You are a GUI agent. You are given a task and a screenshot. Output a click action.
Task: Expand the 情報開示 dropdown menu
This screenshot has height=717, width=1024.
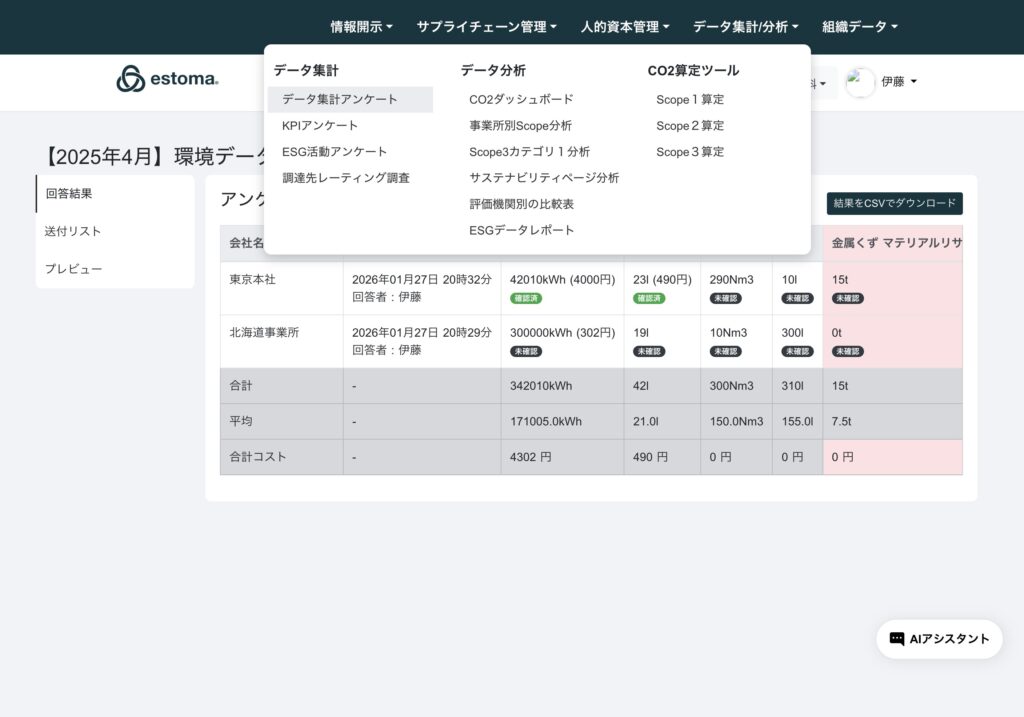tap(361, 27)
